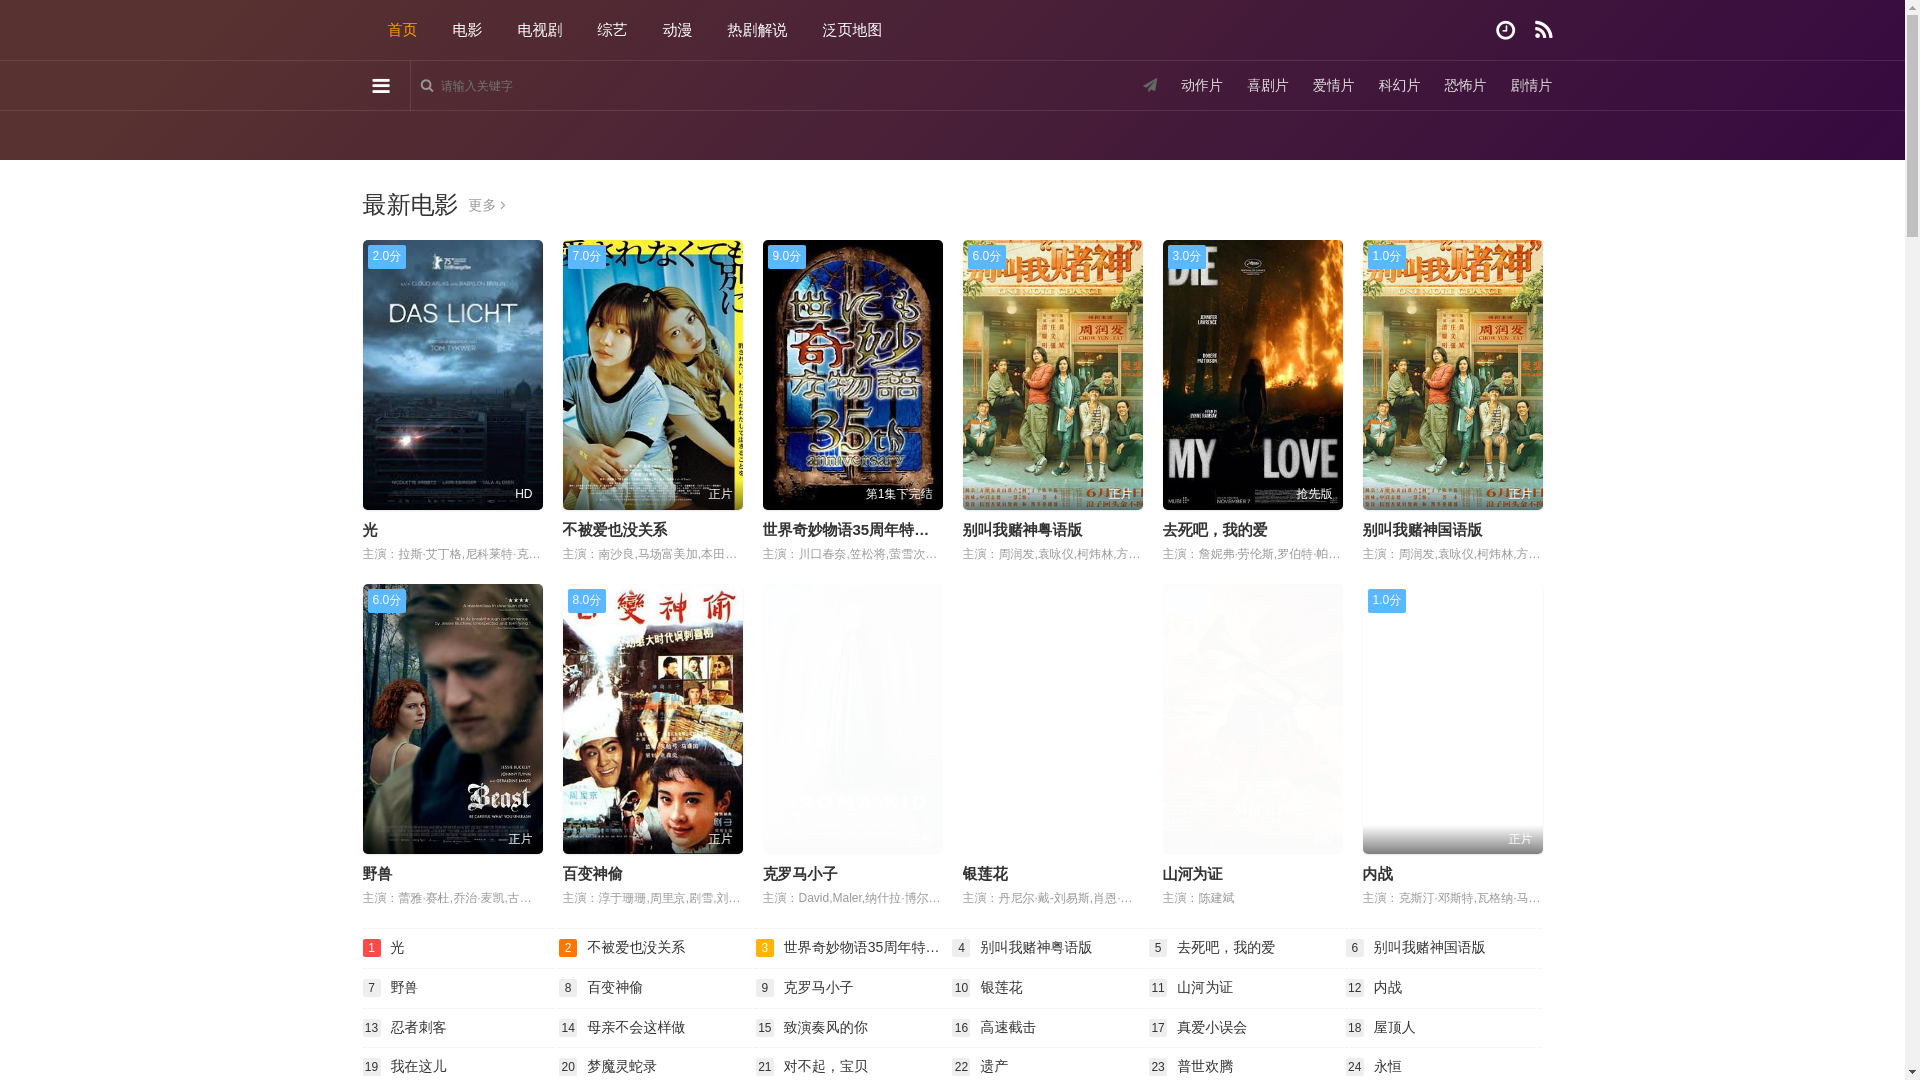Viewport: 1920px width, 1080px height.
Task: Switch to the 电视剧 tab
Action: tap(540, 30)
